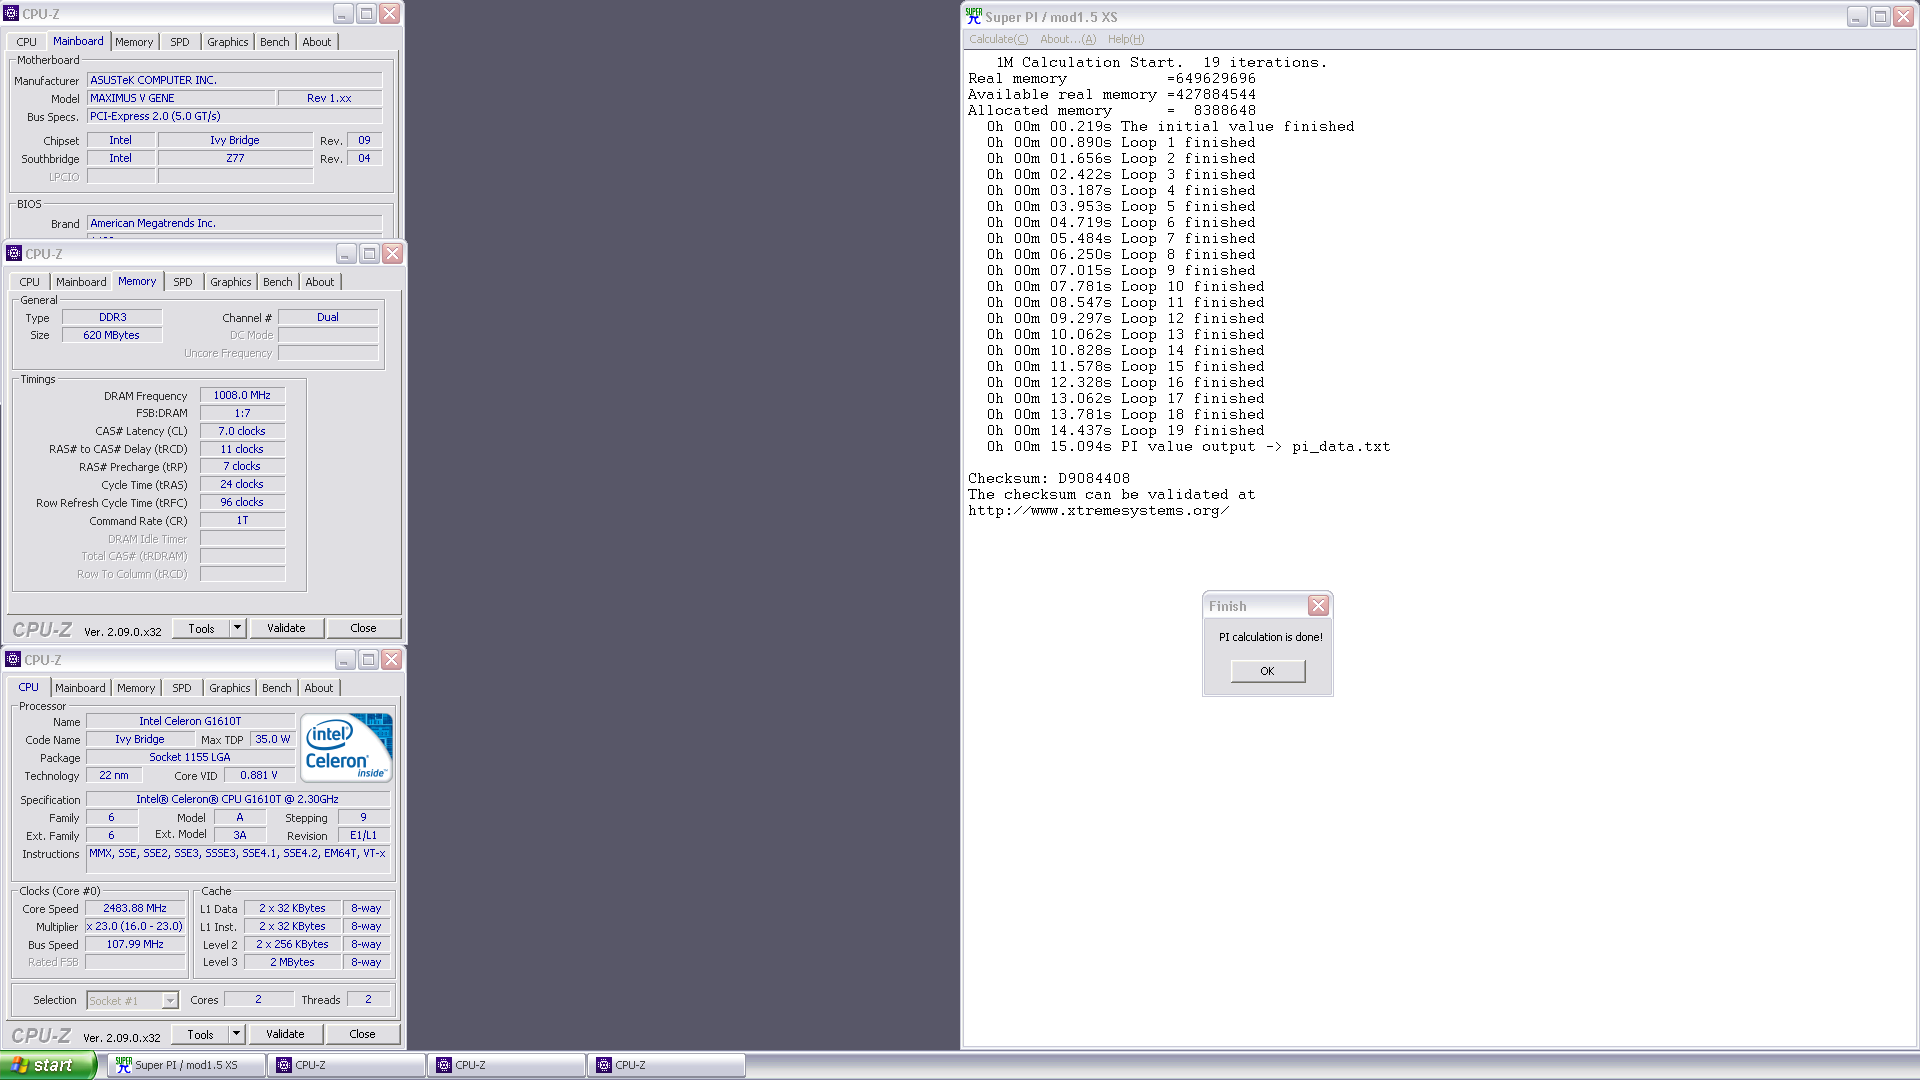This screenshot has width=1920, height=1080.
Task: Close the Memory CPU-Z window
Action: tap(393, 253)
